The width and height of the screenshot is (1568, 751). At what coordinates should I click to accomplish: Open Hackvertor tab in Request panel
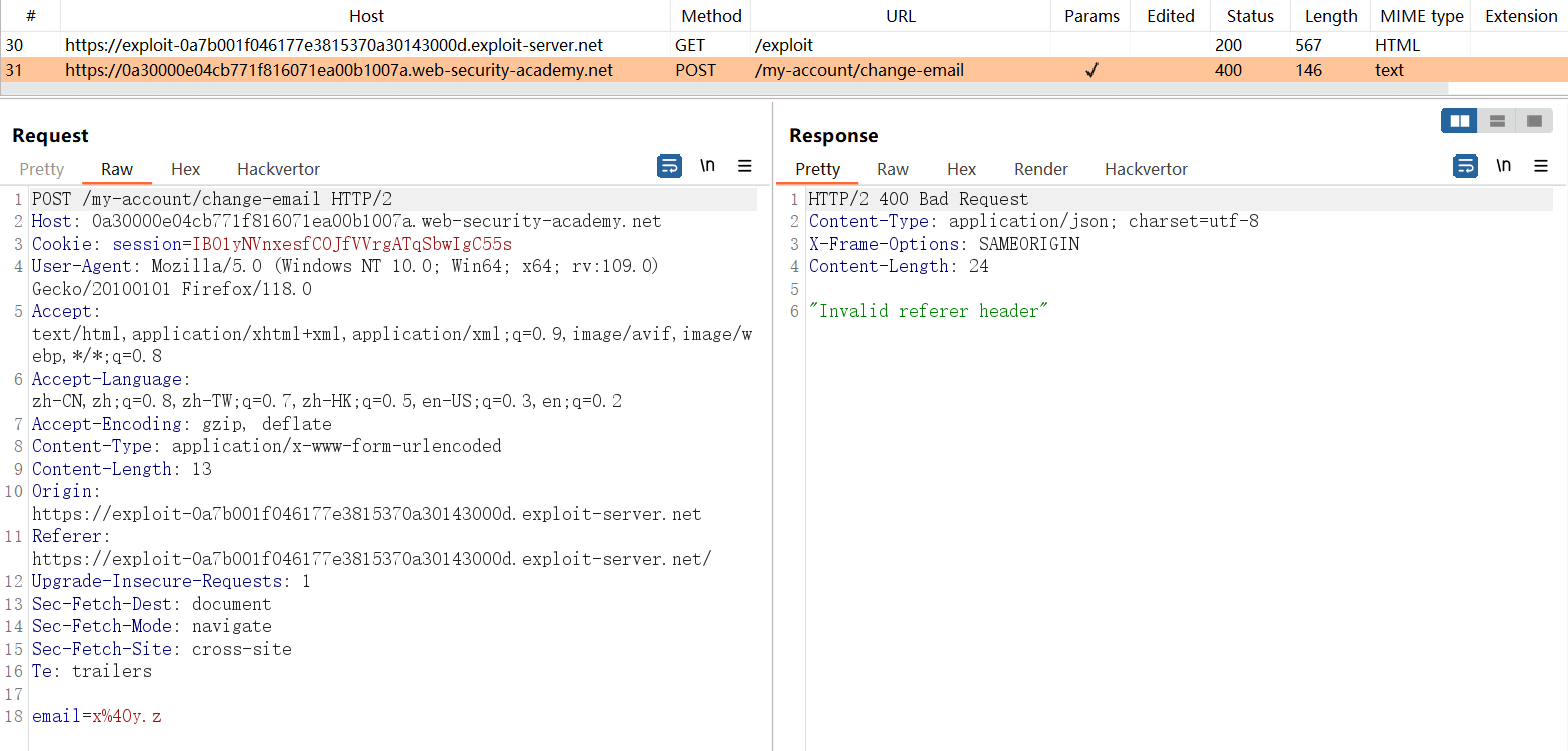[x=278, y=169]
